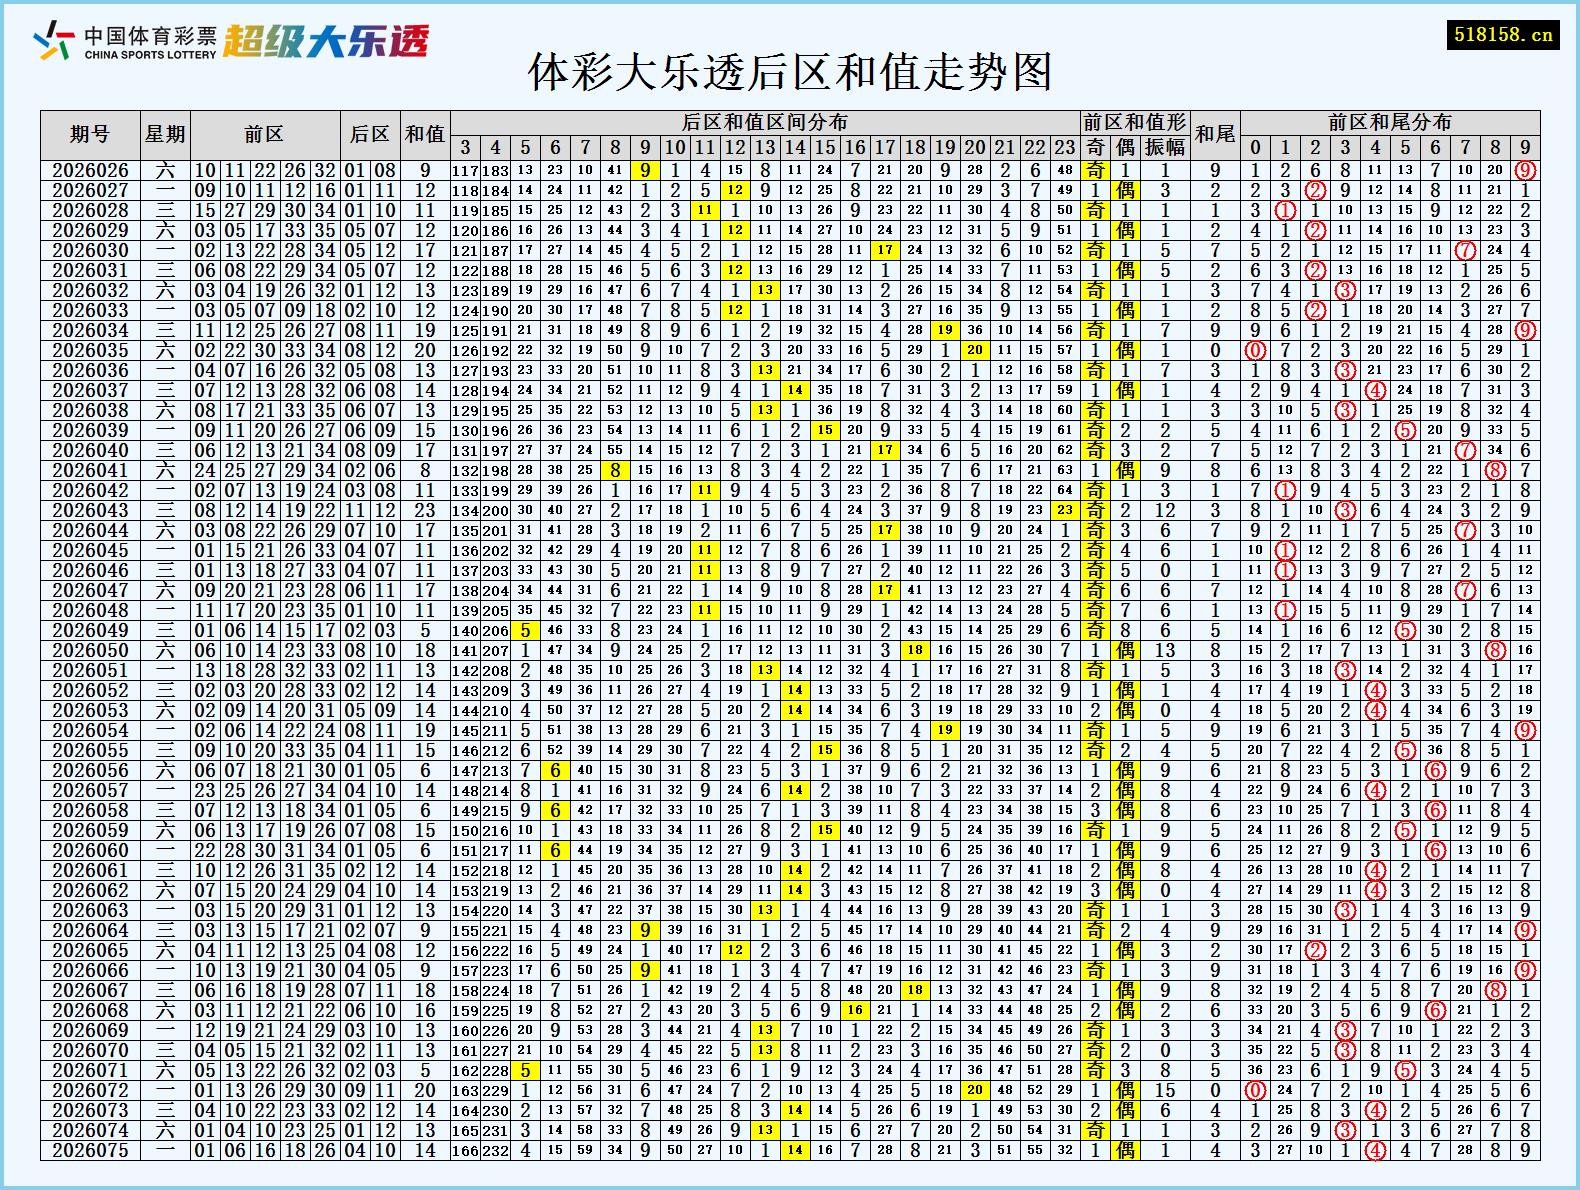Click circled tail 5 in row 2026049

coord(1405,630)
